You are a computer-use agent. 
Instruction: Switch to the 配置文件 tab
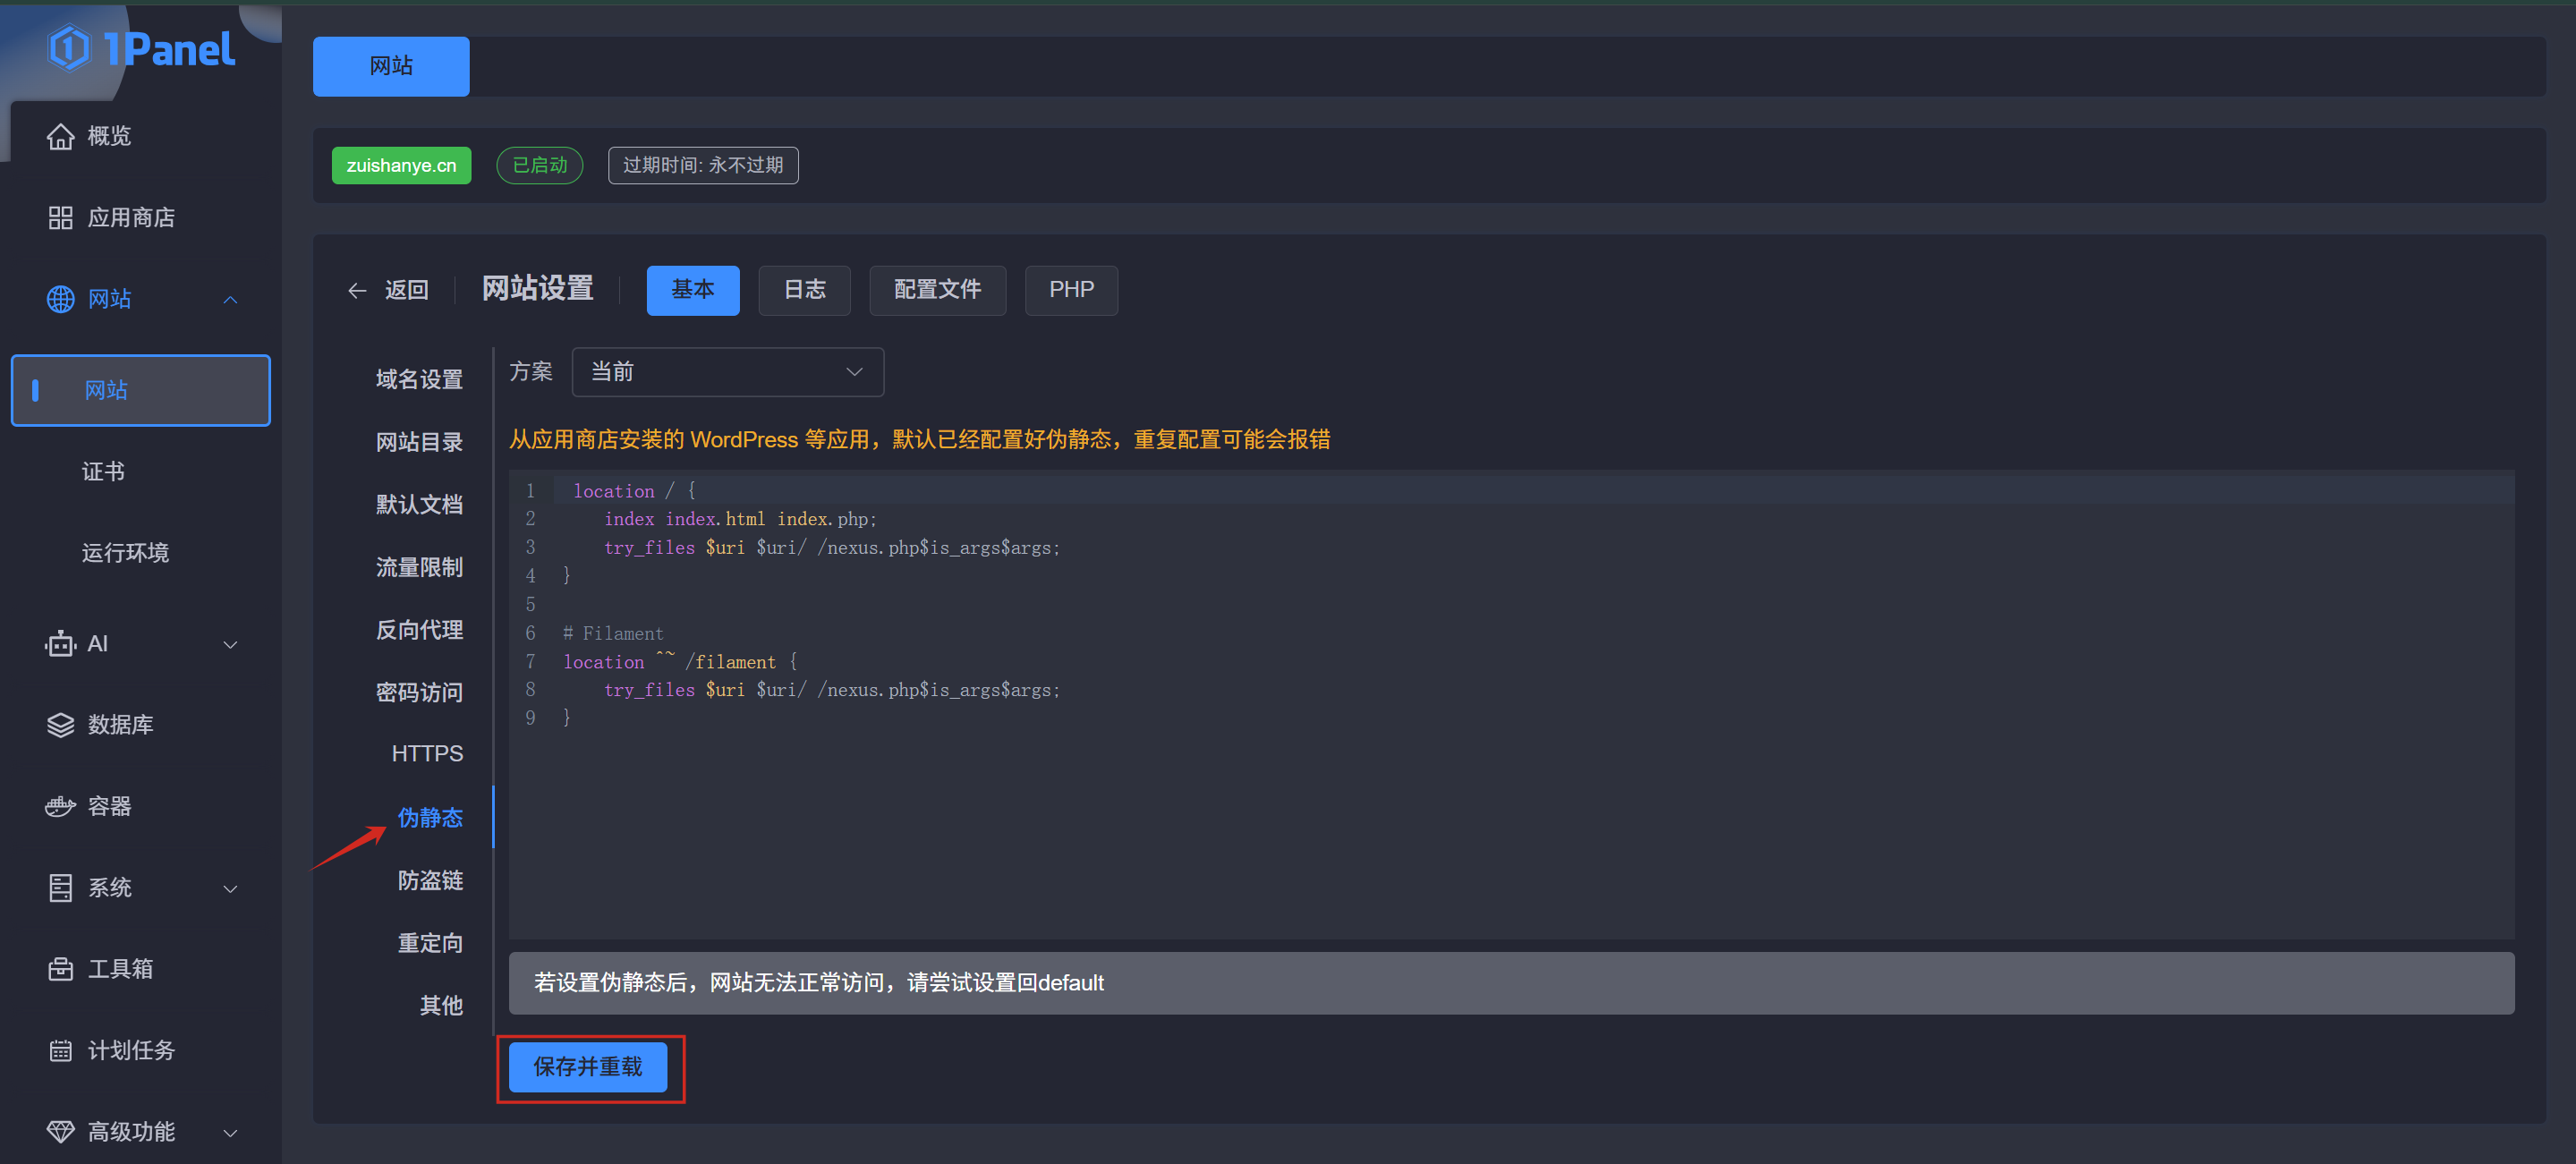click(x=936, y=290)
